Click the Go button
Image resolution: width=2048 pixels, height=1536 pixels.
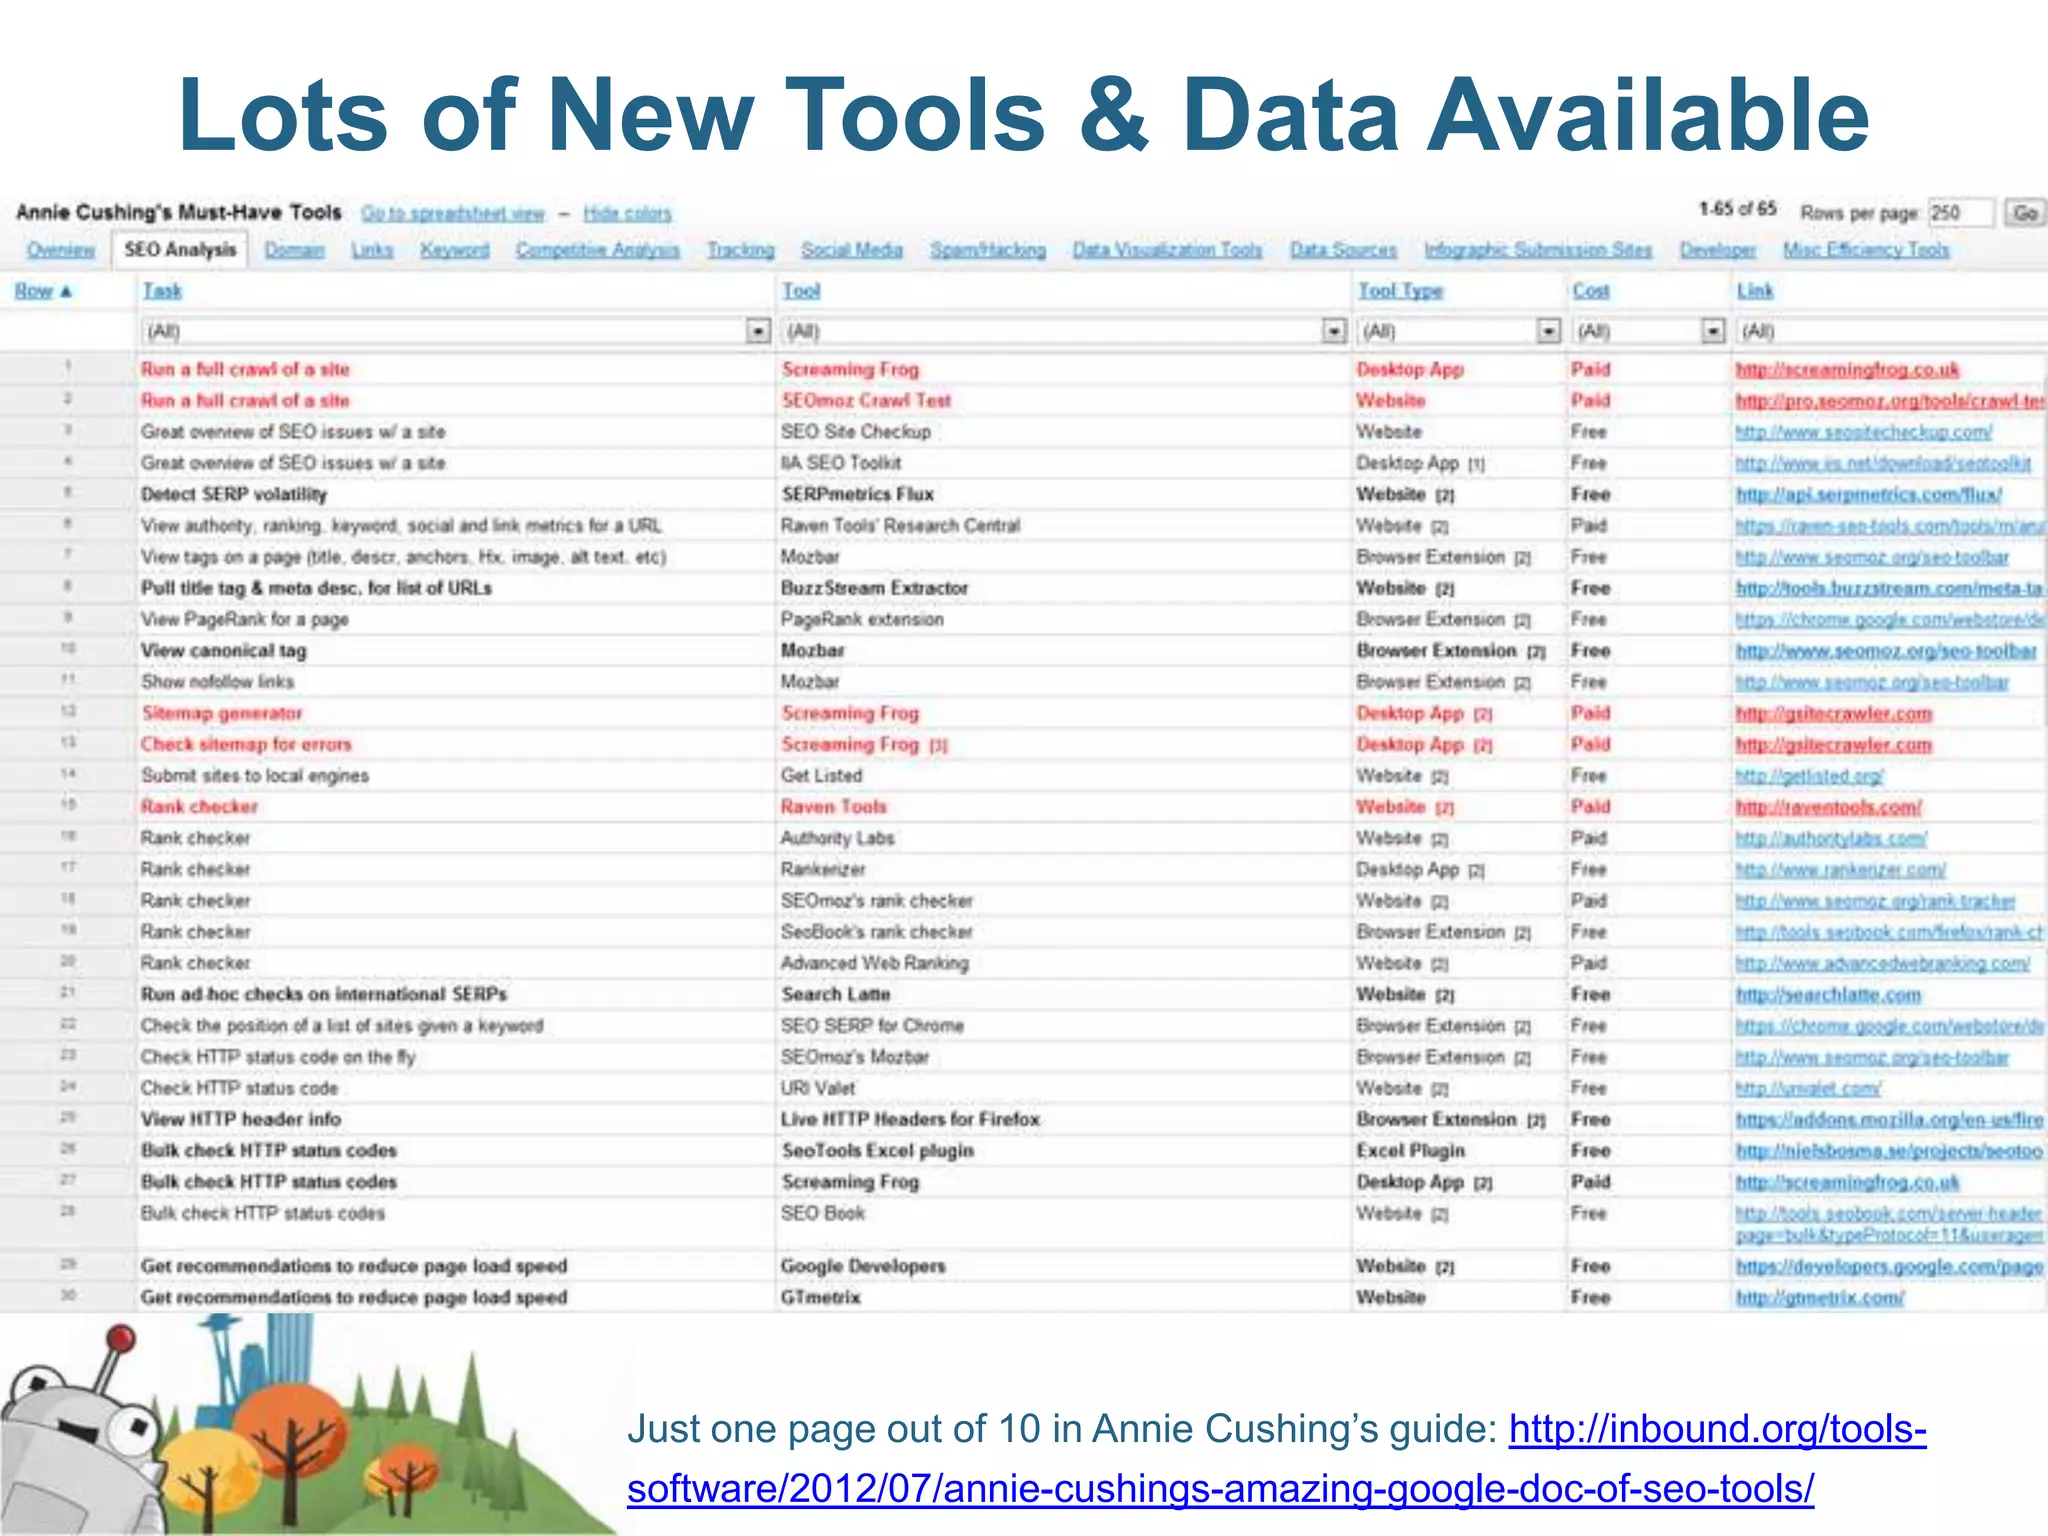2025,213
